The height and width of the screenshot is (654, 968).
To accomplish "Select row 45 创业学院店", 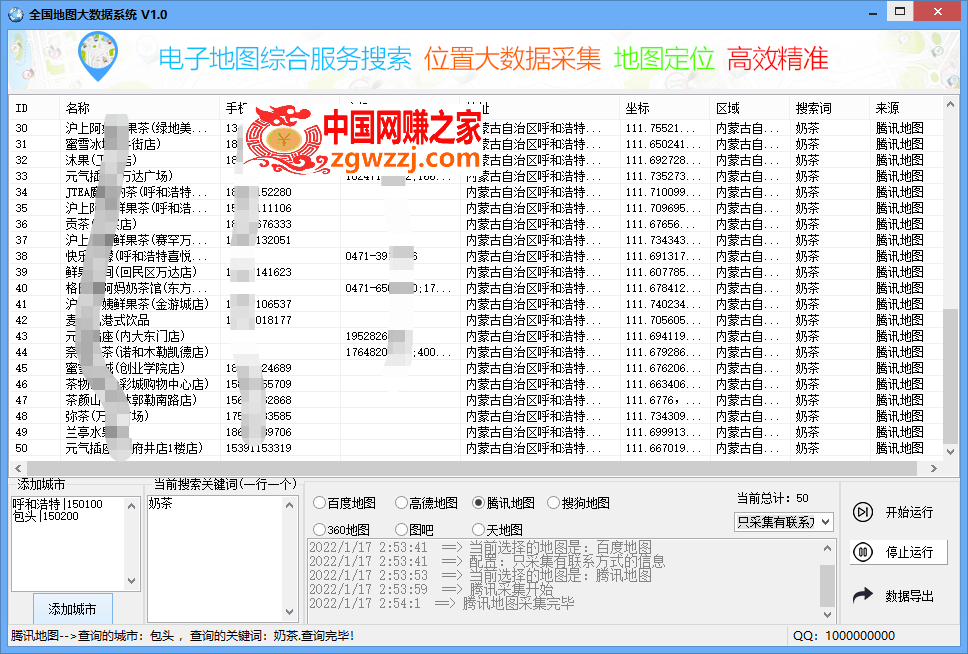I will pyautogui.click(x=475, y=368).
